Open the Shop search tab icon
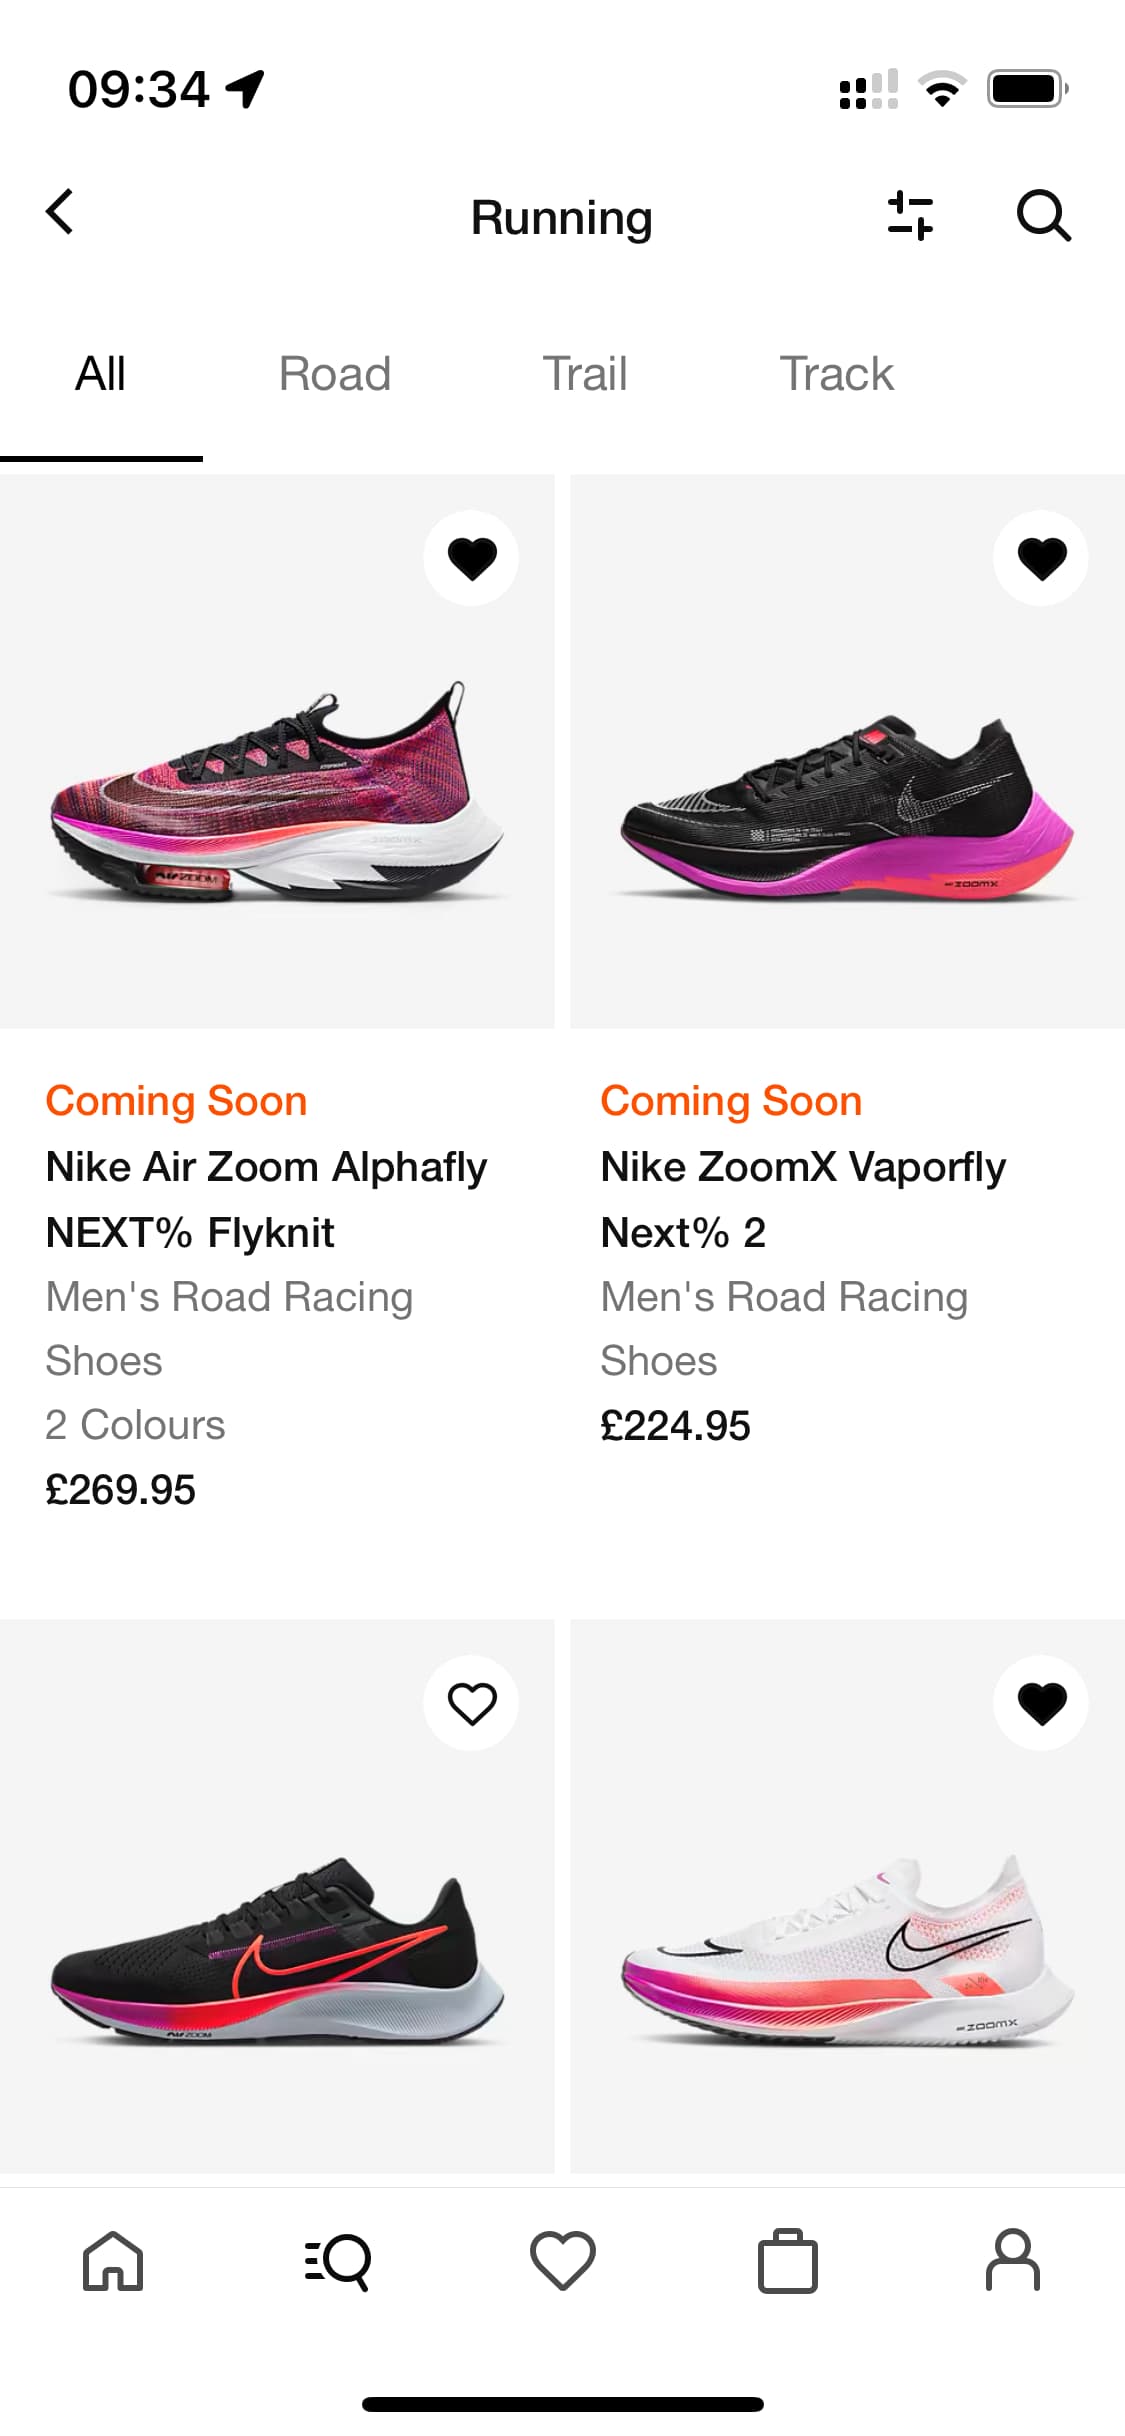 tap(338, 2260)
